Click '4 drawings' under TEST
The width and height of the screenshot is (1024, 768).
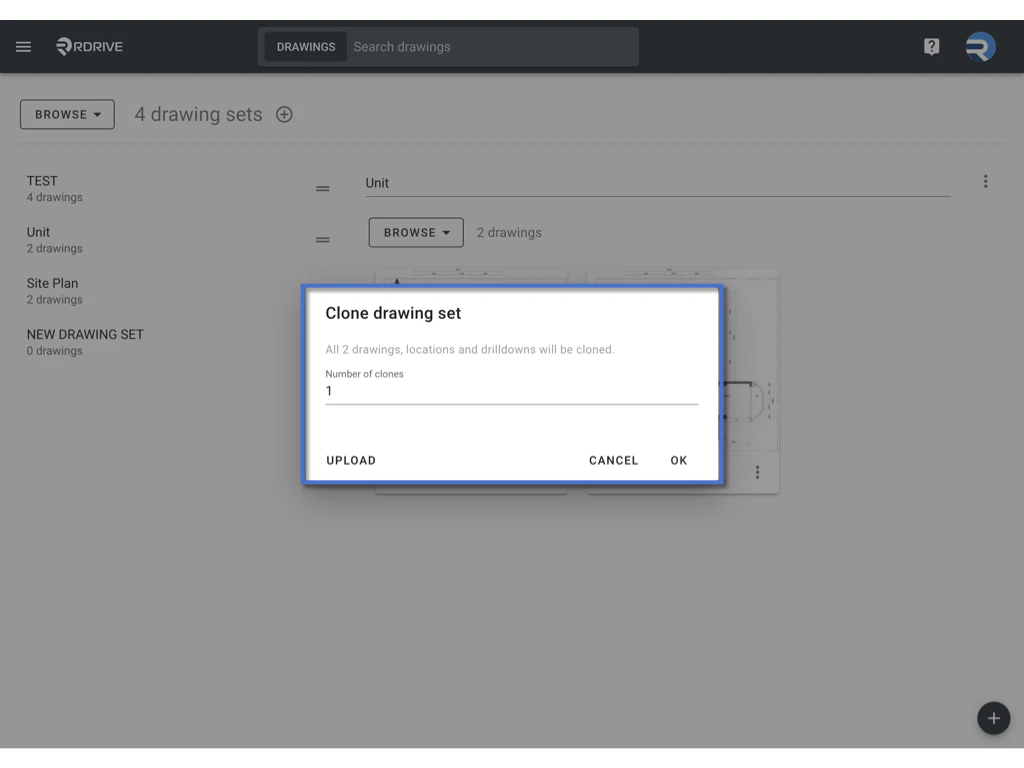54,197
